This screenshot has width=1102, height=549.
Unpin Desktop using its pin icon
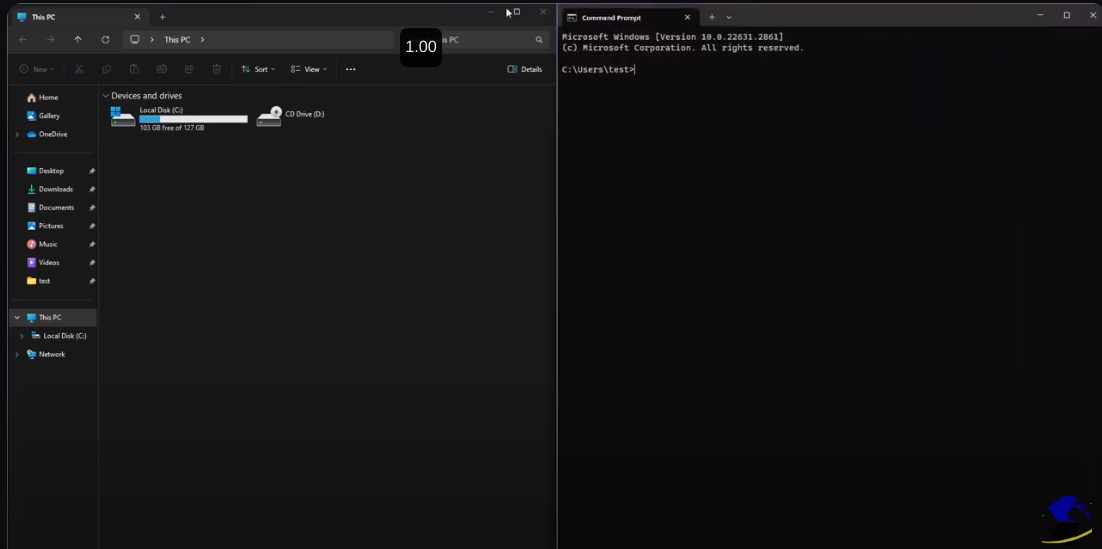[x=92, y=171]
